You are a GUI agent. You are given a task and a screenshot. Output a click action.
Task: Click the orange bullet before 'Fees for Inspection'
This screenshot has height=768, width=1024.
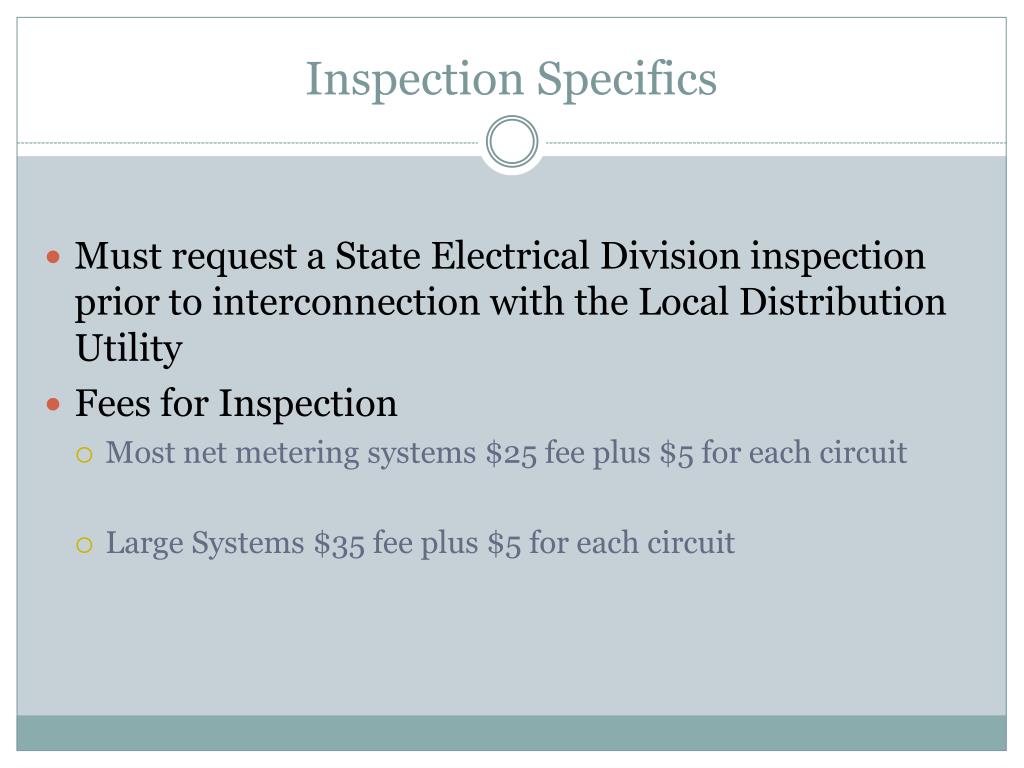54,405
